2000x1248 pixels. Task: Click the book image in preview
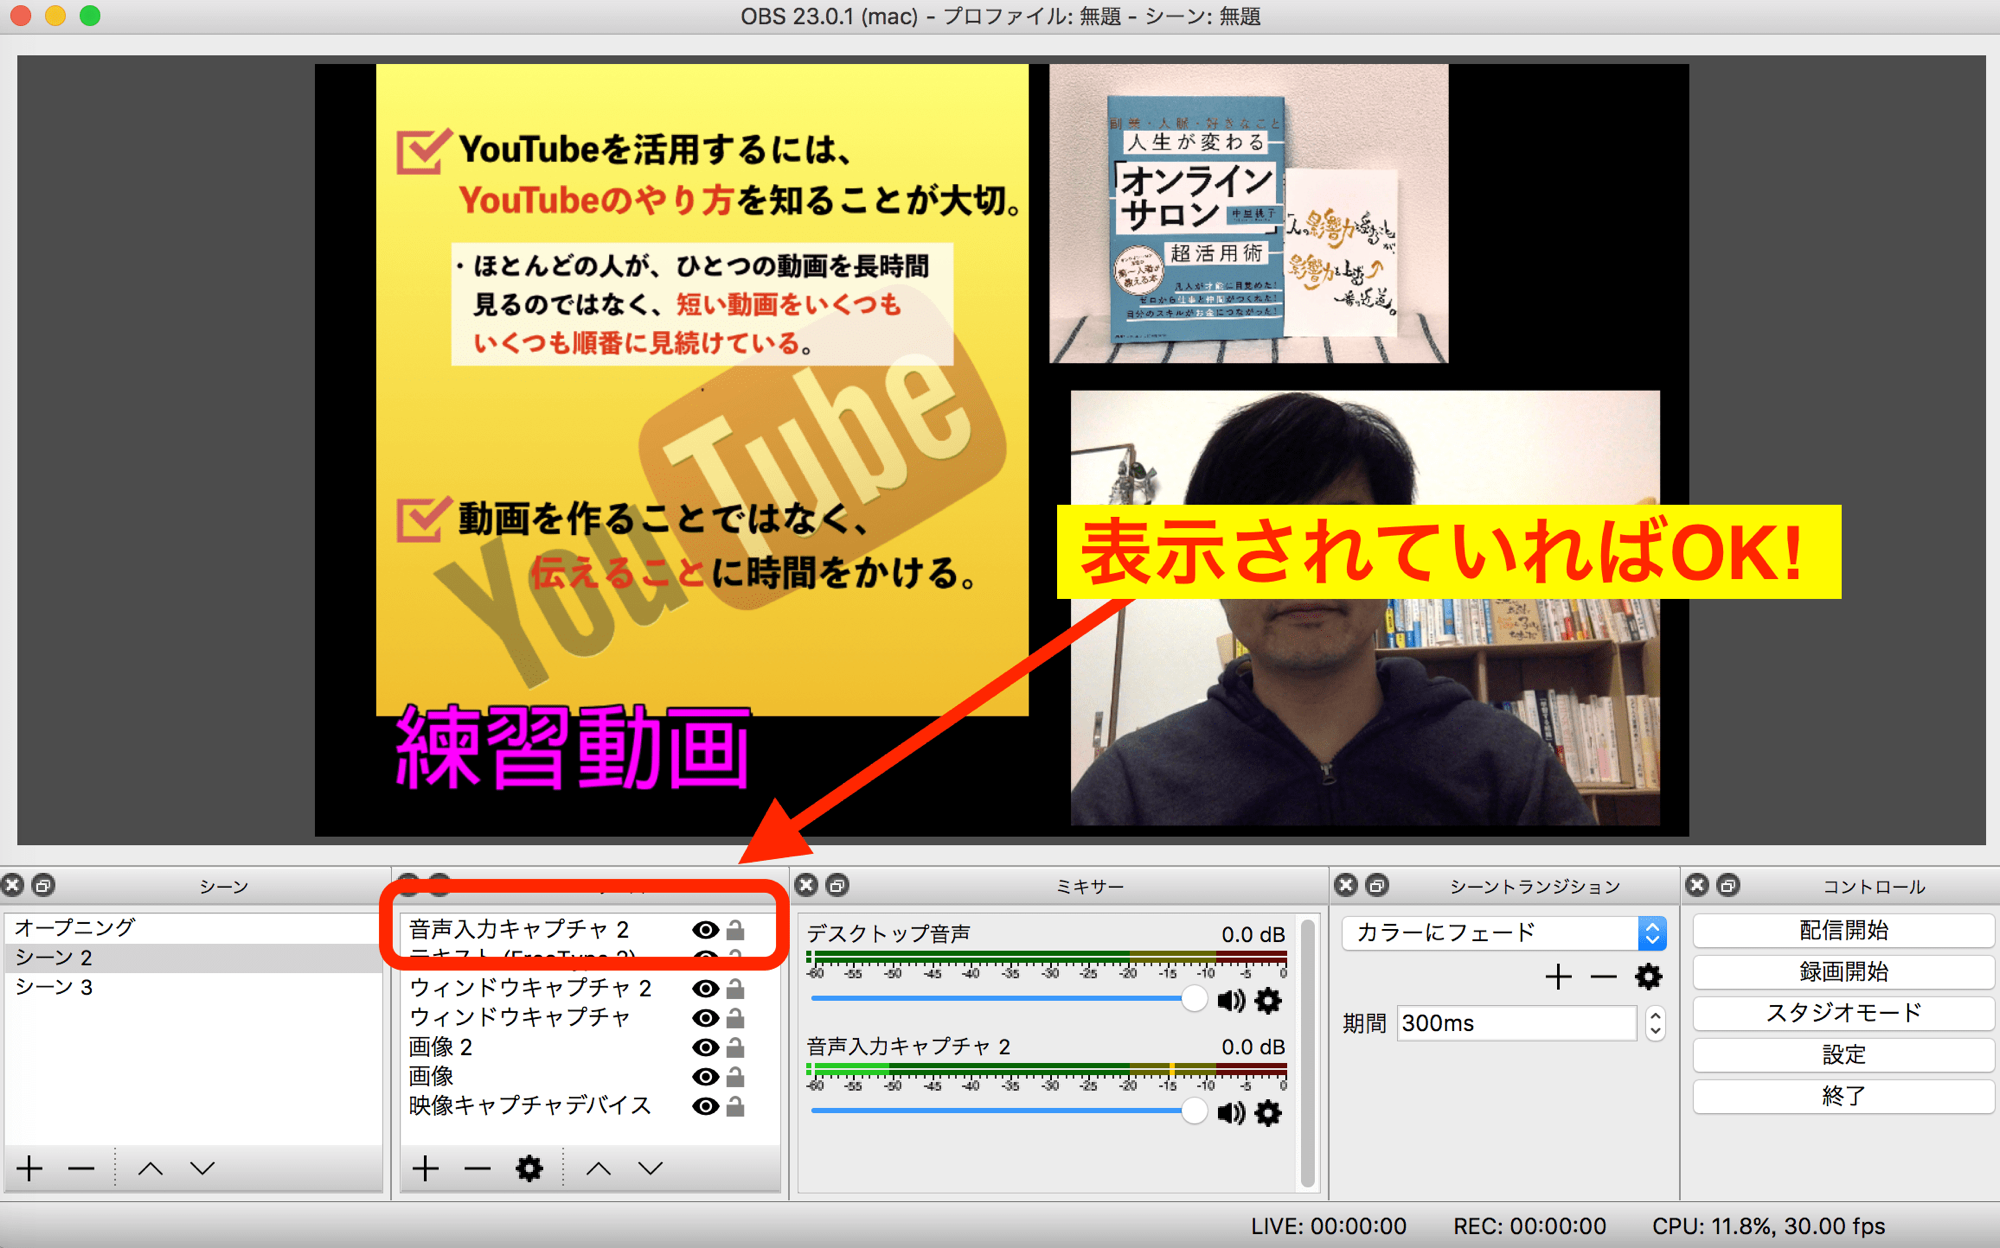[x=1248, y=213]
